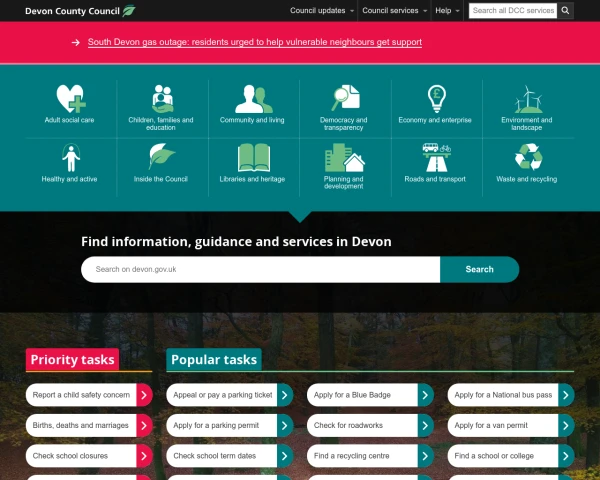
Task: Open the Apply for a van permit link
Action: 491,425
